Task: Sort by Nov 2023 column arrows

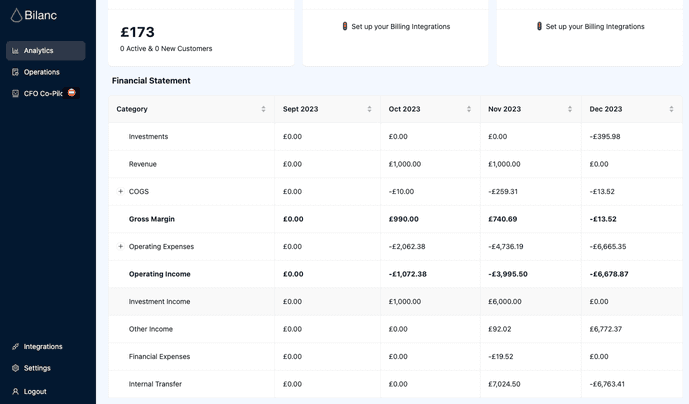Action: tap(570, 109)
